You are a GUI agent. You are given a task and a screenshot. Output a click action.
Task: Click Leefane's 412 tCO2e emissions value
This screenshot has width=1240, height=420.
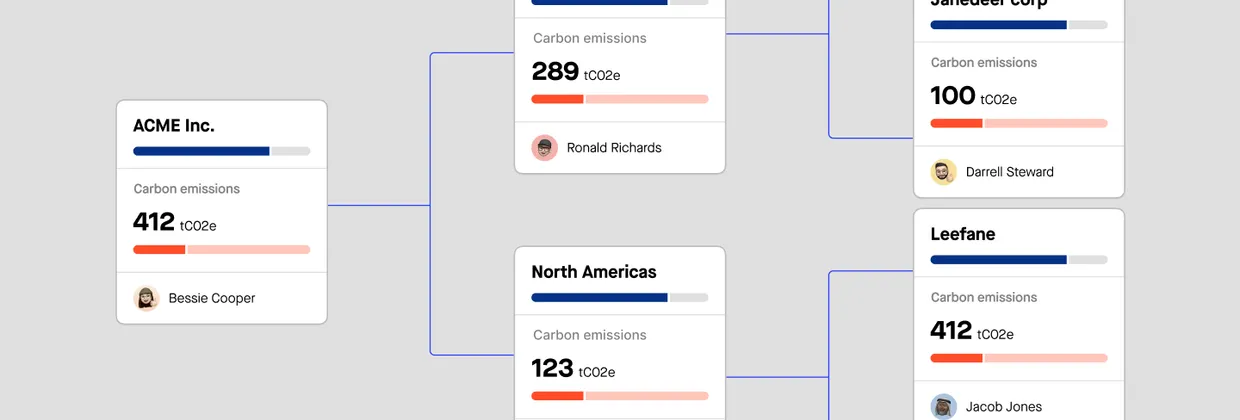click(972, 331)
